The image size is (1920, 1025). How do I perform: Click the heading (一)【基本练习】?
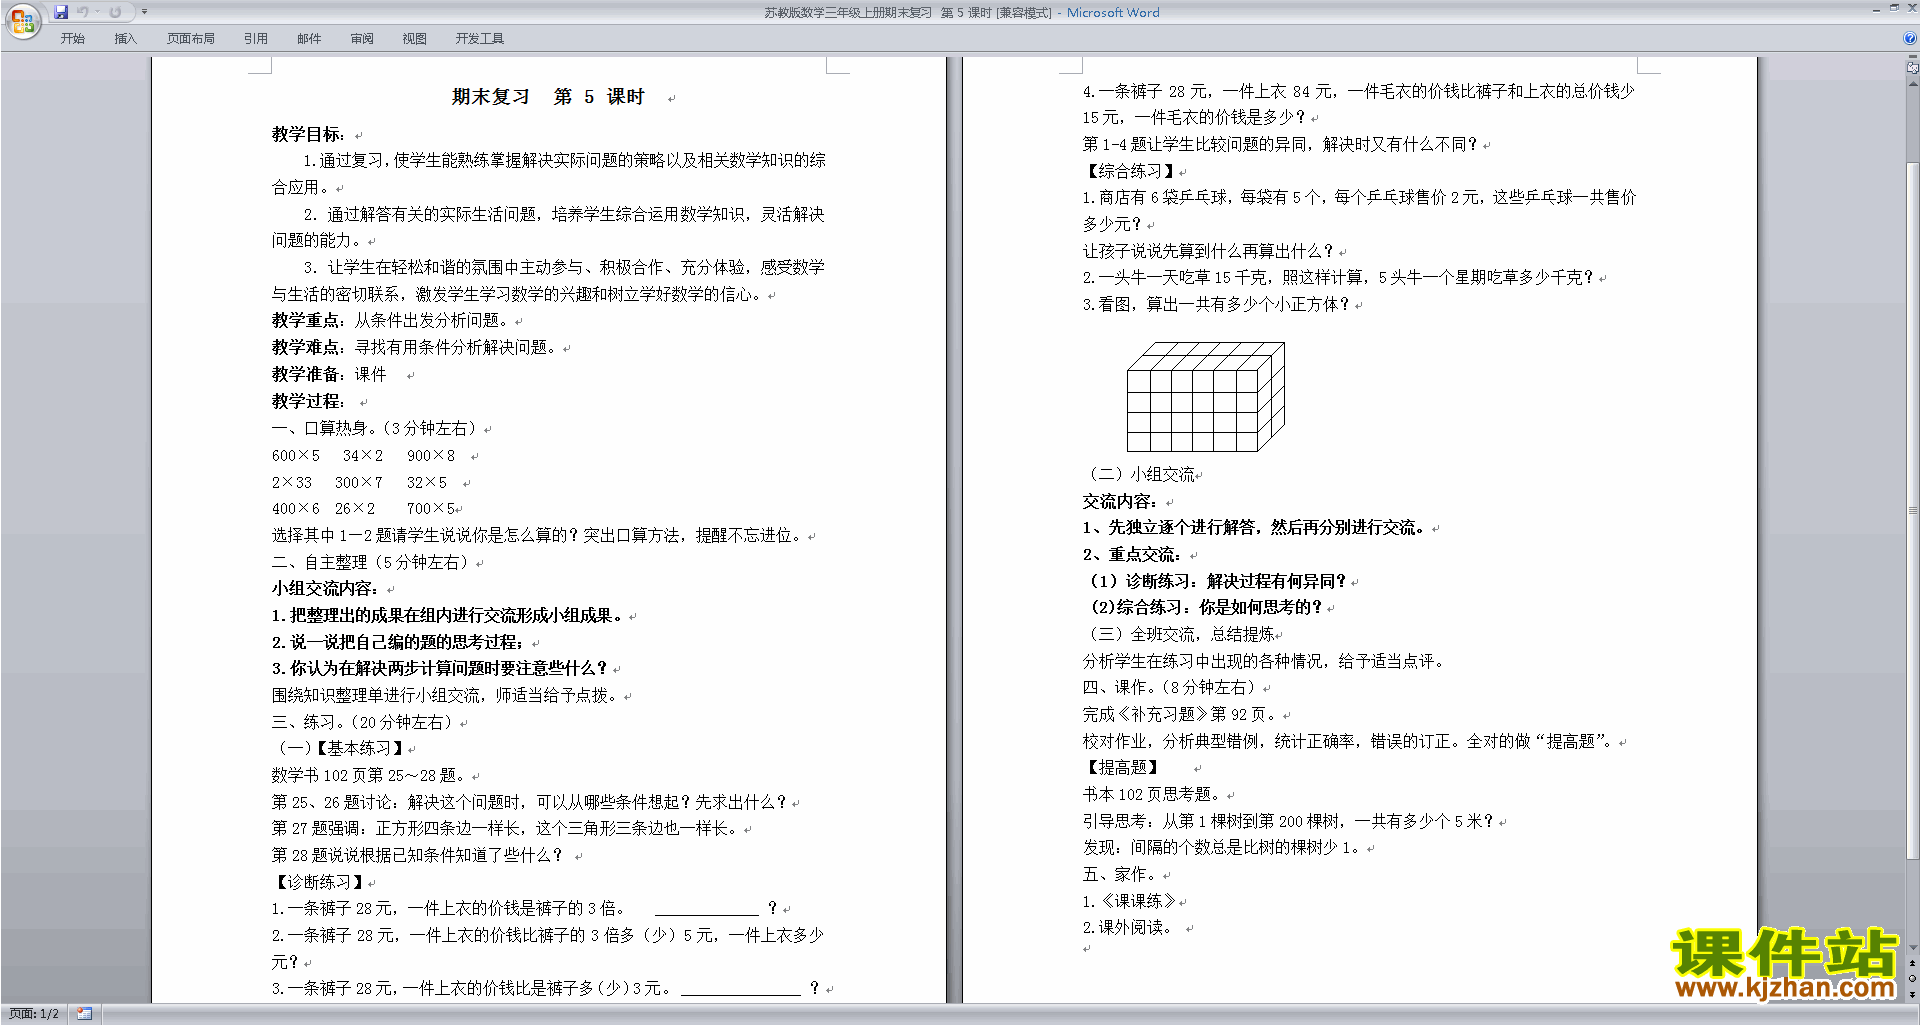point(340,748)
